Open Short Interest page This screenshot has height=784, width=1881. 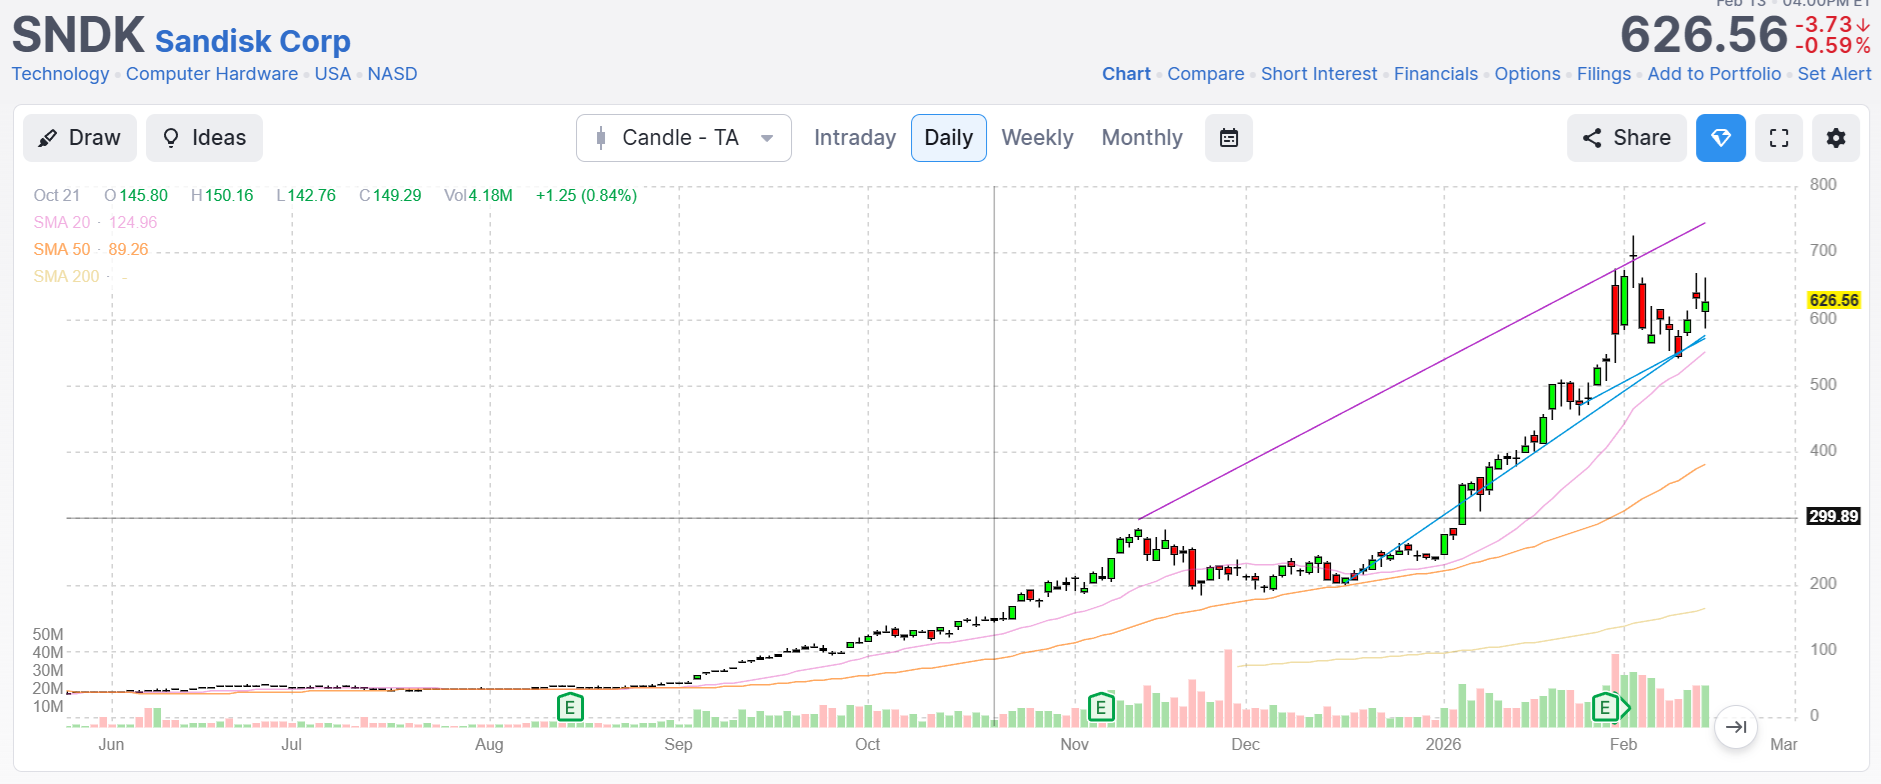[1319, 74]
